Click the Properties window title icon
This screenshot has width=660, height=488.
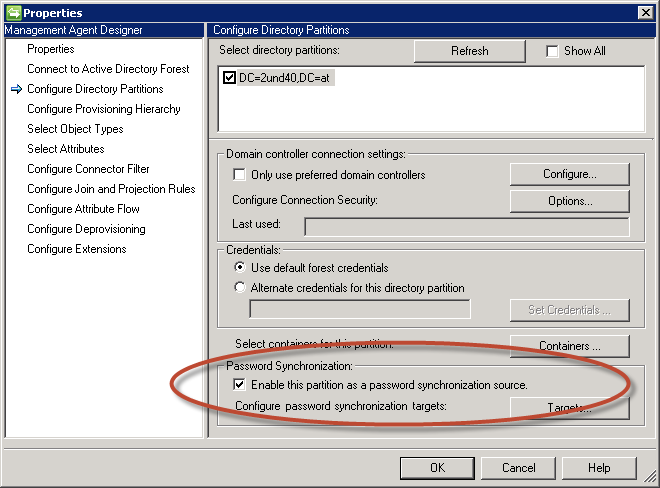(x=11, y=11)
